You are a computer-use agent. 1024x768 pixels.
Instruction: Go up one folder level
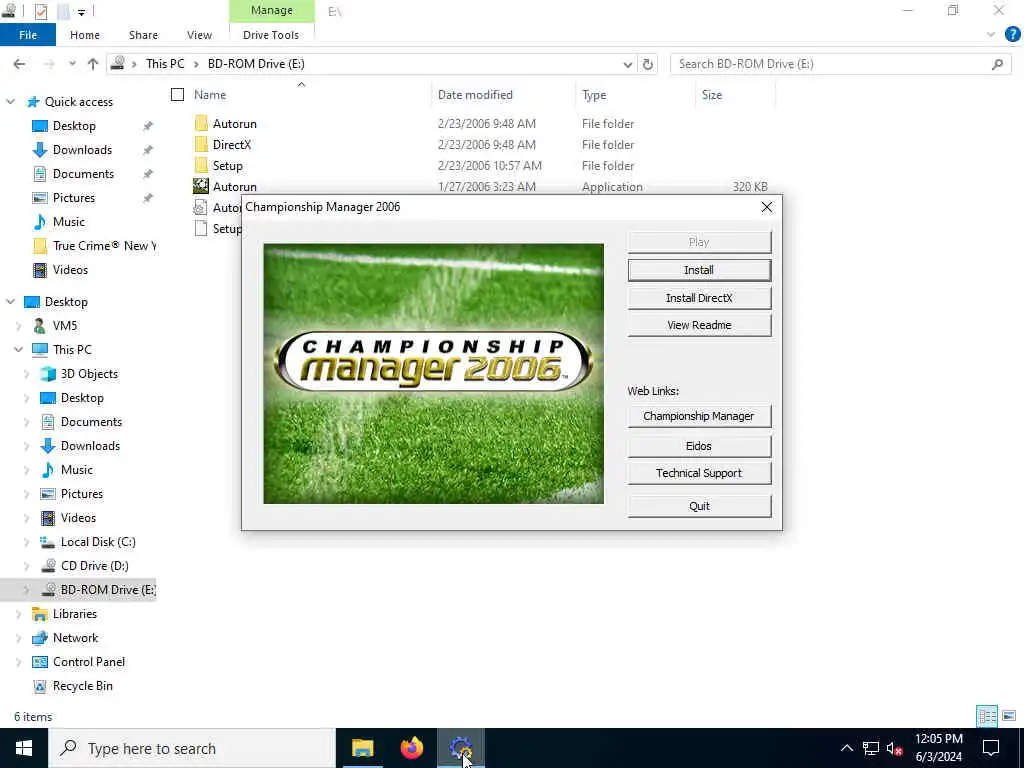(93, 64)
